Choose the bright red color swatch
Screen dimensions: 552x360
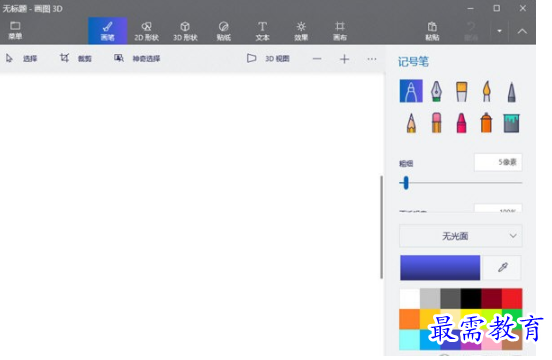(x=512, y=299)
